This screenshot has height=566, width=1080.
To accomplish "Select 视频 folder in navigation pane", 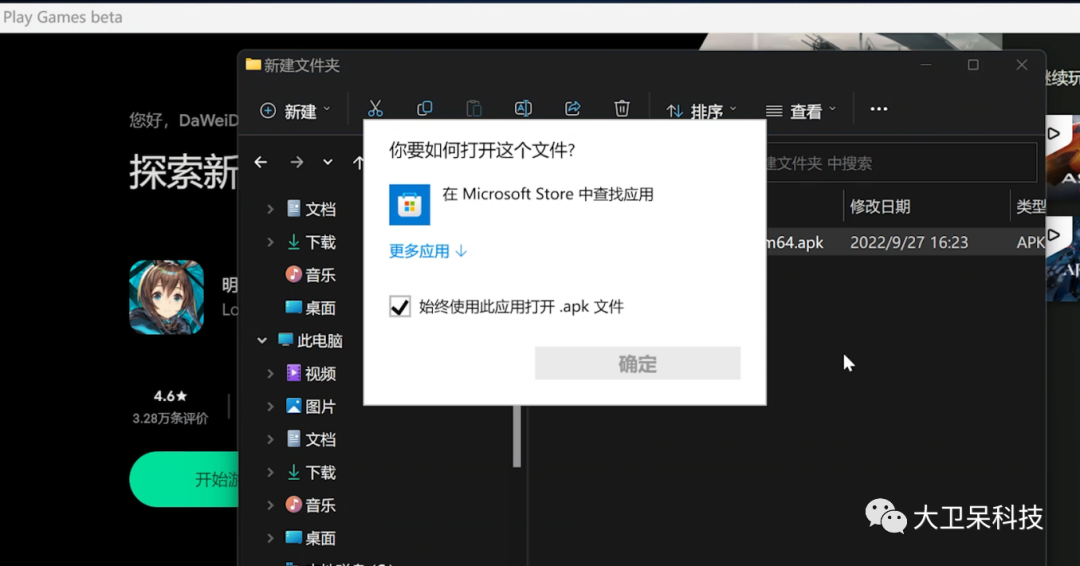I will pyautogui.click(x=311, y=374).
